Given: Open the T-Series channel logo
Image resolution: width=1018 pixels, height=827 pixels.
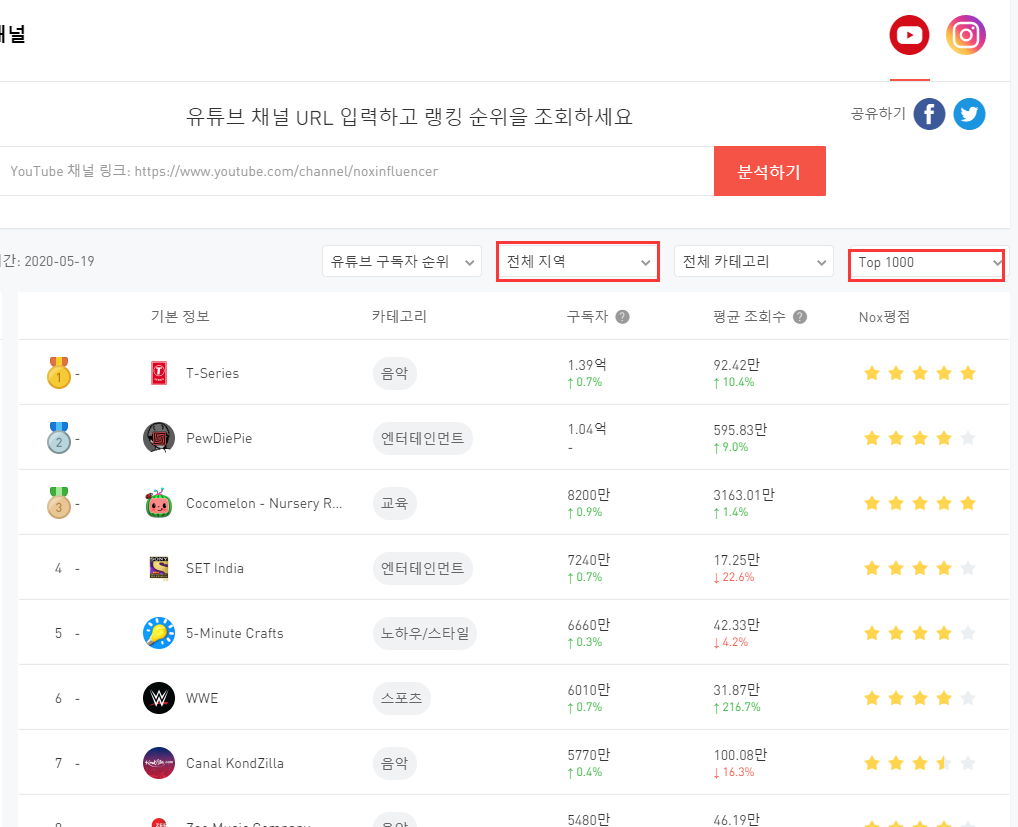Looking at the screenshot, I should click(x=159, y=373).
